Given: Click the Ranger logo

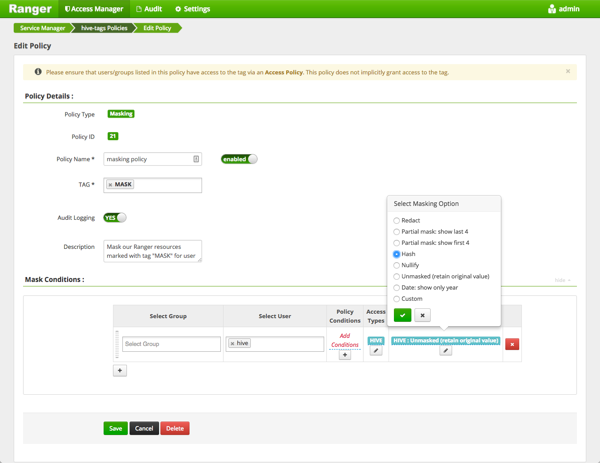Looking at the screenshot, I should (x=30, y=9).
